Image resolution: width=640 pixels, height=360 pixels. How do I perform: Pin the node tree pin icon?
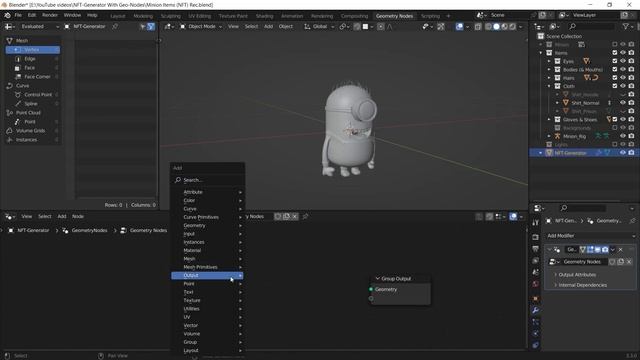[x=305, y=216]
